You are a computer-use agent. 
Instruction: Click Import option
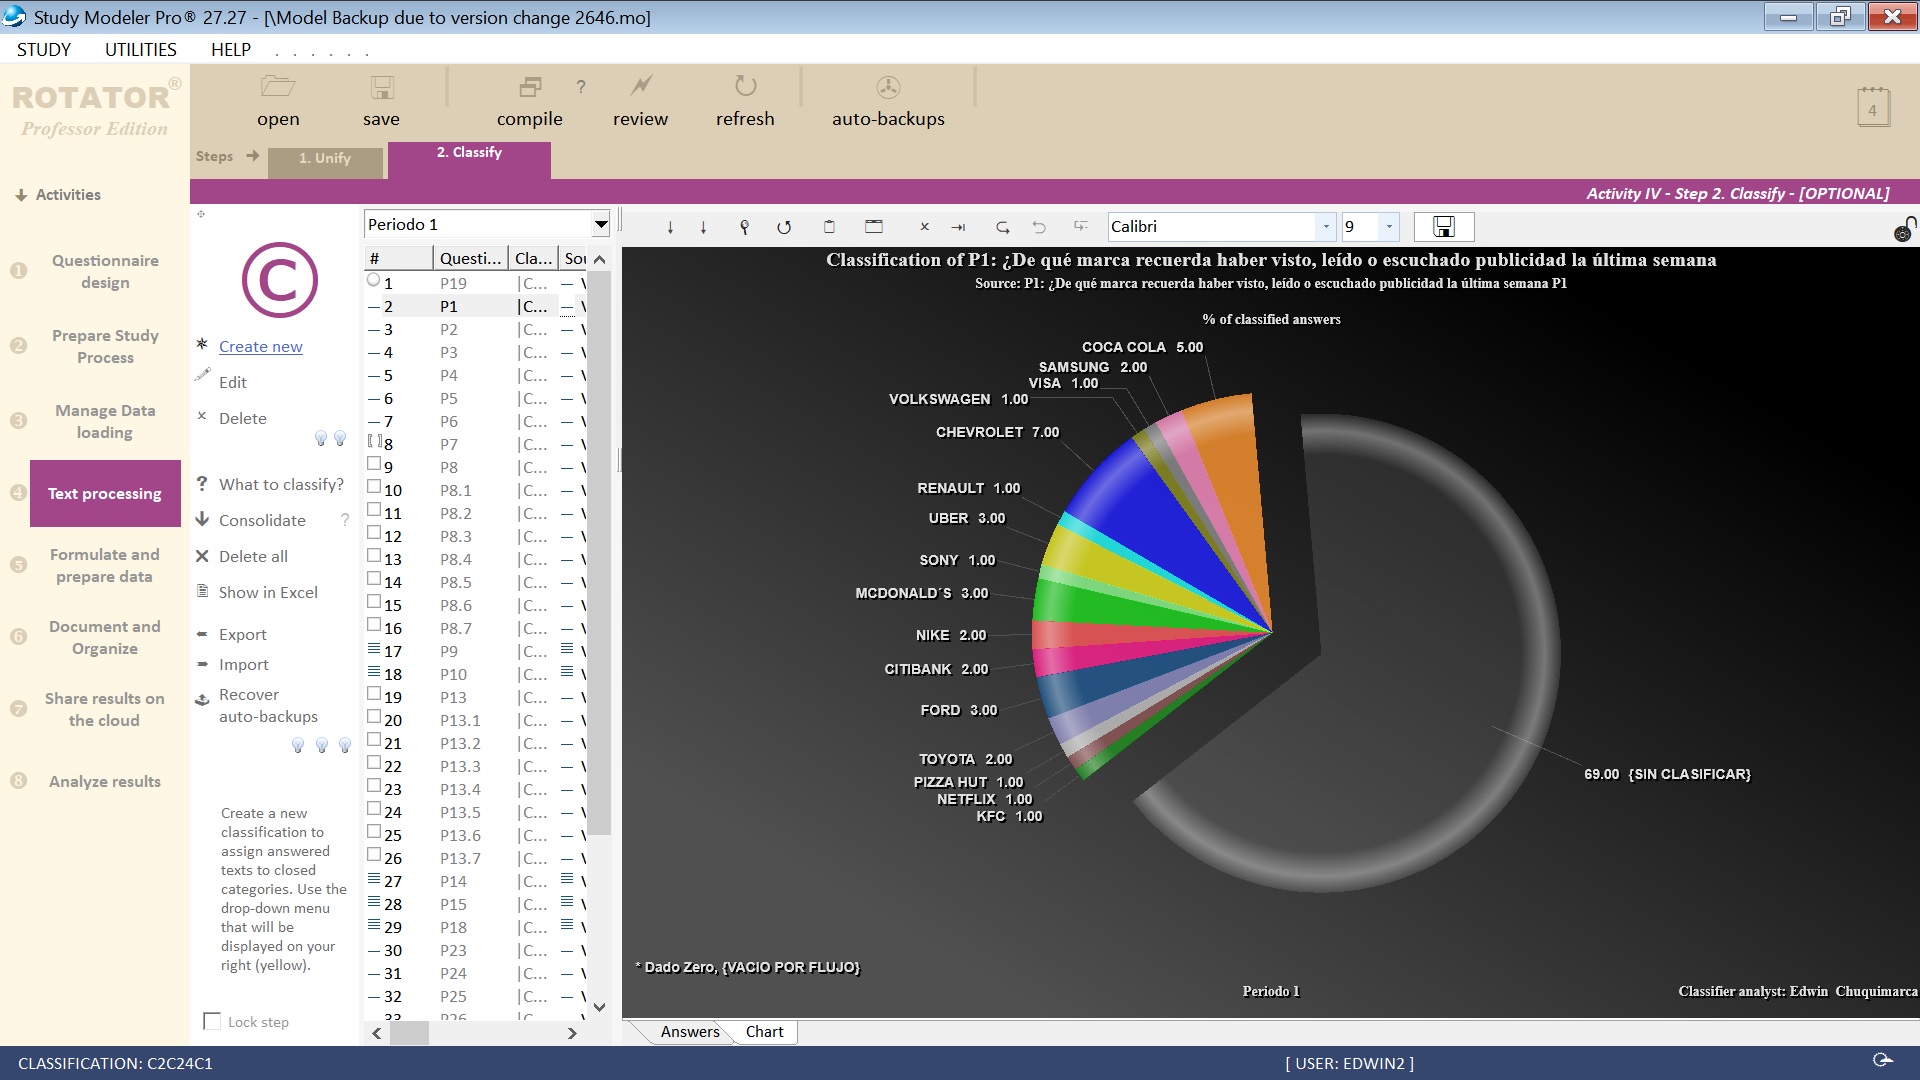click(244, 664)
